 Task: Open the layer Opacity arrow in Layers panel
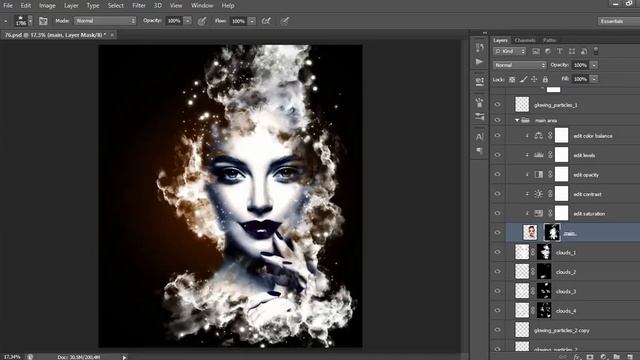coord(594,65)
